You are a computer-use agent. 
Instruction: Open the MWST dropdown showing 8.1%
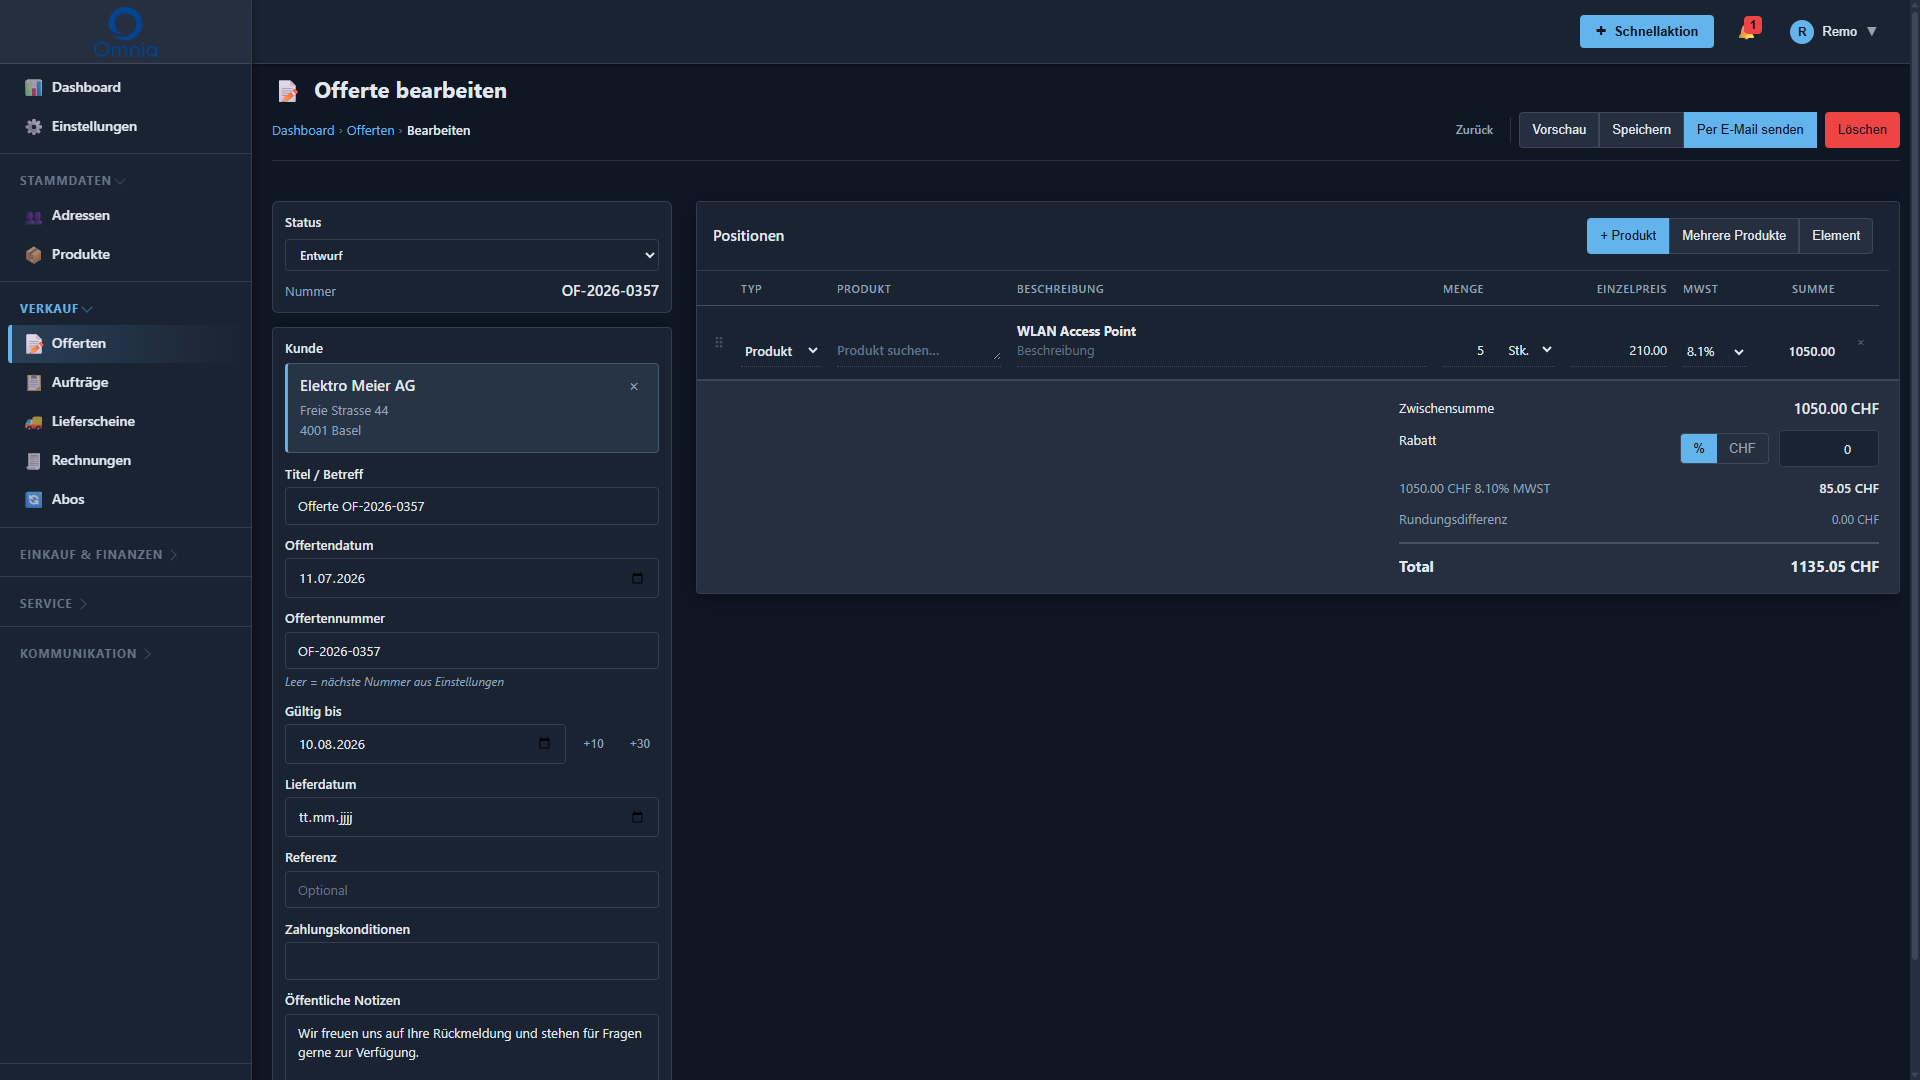point(1715,351)
